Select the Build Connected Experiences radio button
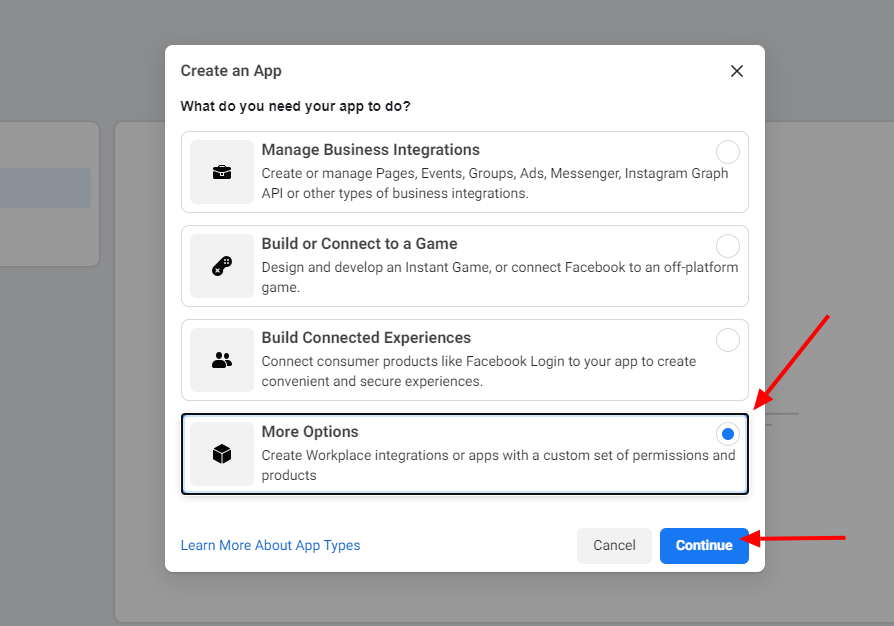 (x=728, y=340)
